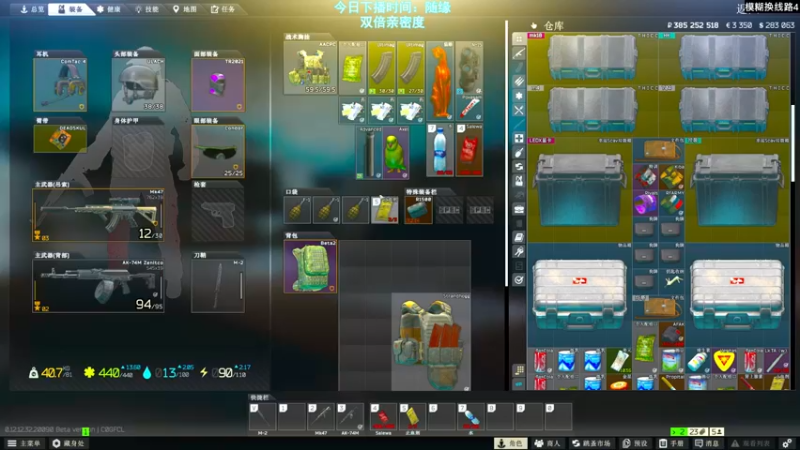Select the AK-74M Zenitco on back

coord(98,286)
